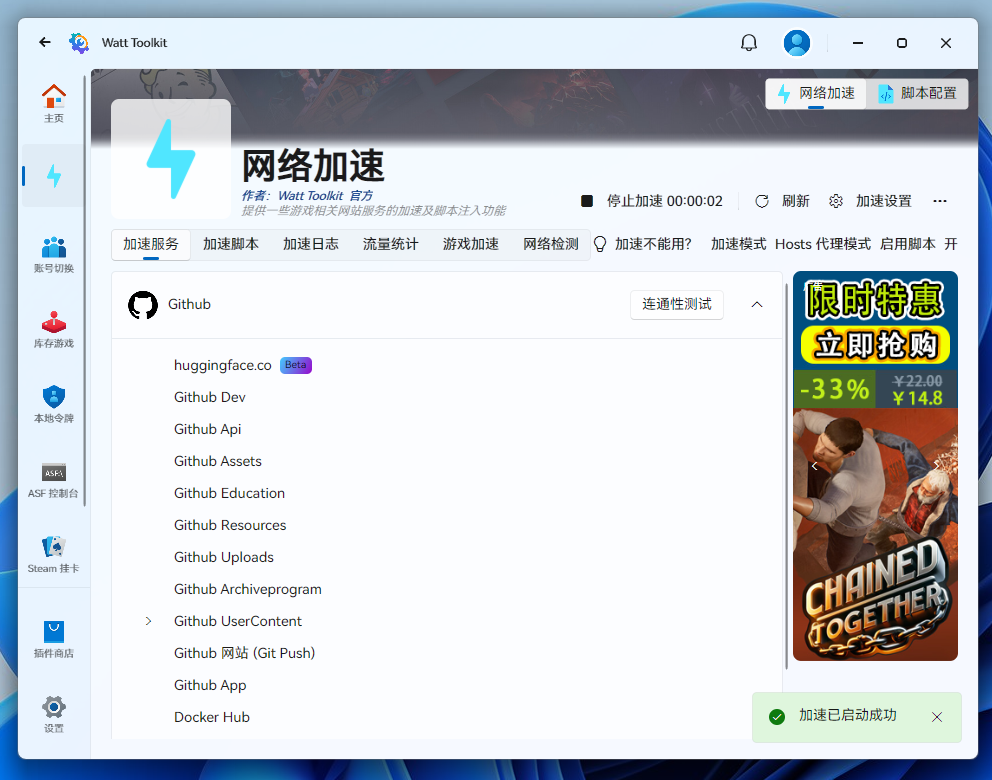Open the notifications bell
Viewport: 992px width, 780px height.
(x=748, y=42)
